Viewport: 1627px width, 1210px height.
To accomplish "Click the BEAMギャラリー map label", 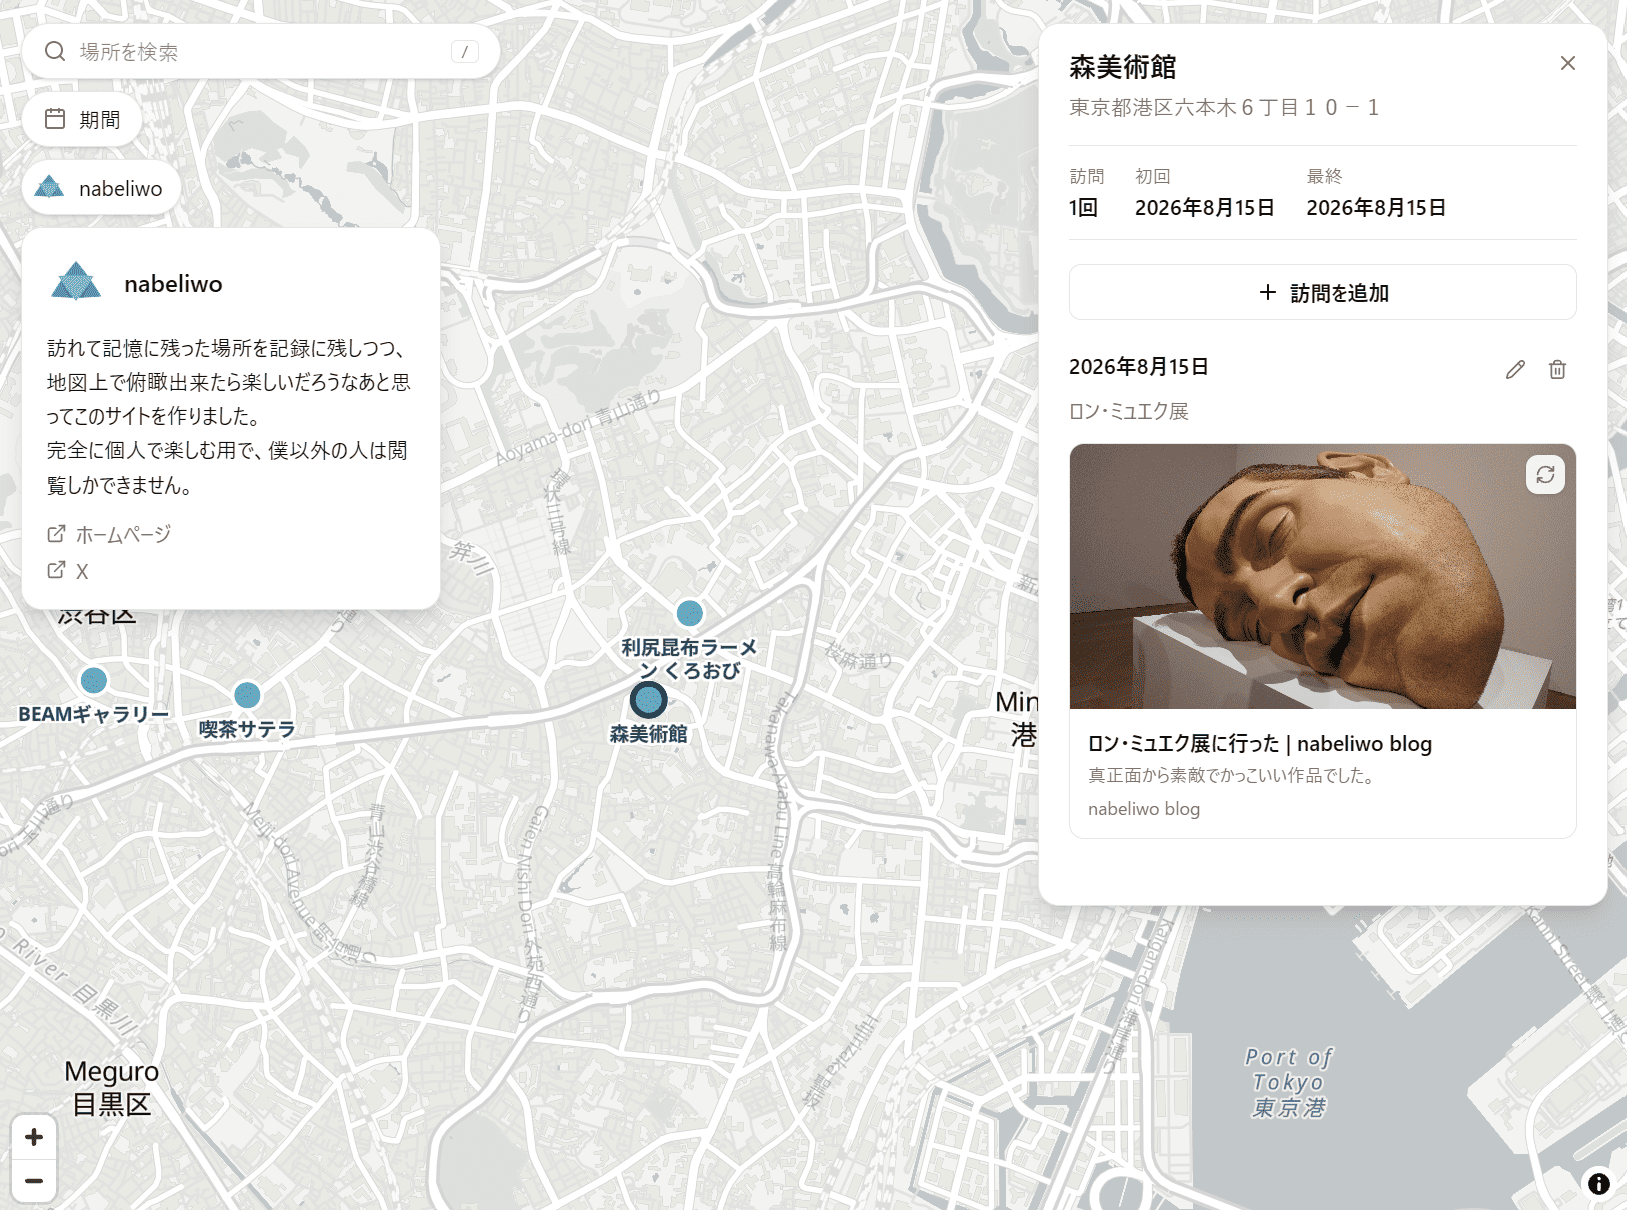I will 94,714.
